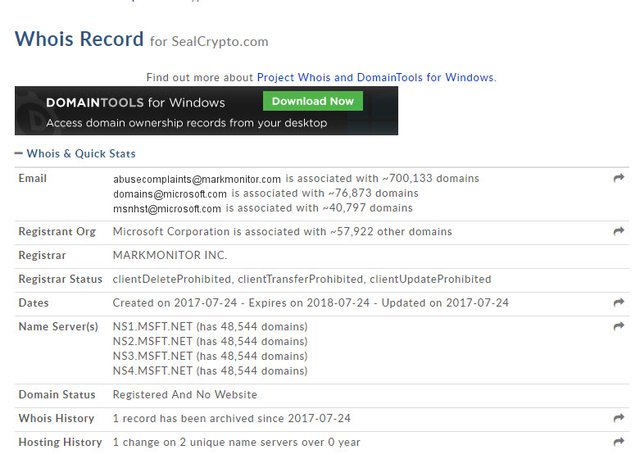Image resolution: width=640 pixels, height=455 pixels.
Task: Click the Name Server(s) row arrow icon
Action: (x=619, y=326)
